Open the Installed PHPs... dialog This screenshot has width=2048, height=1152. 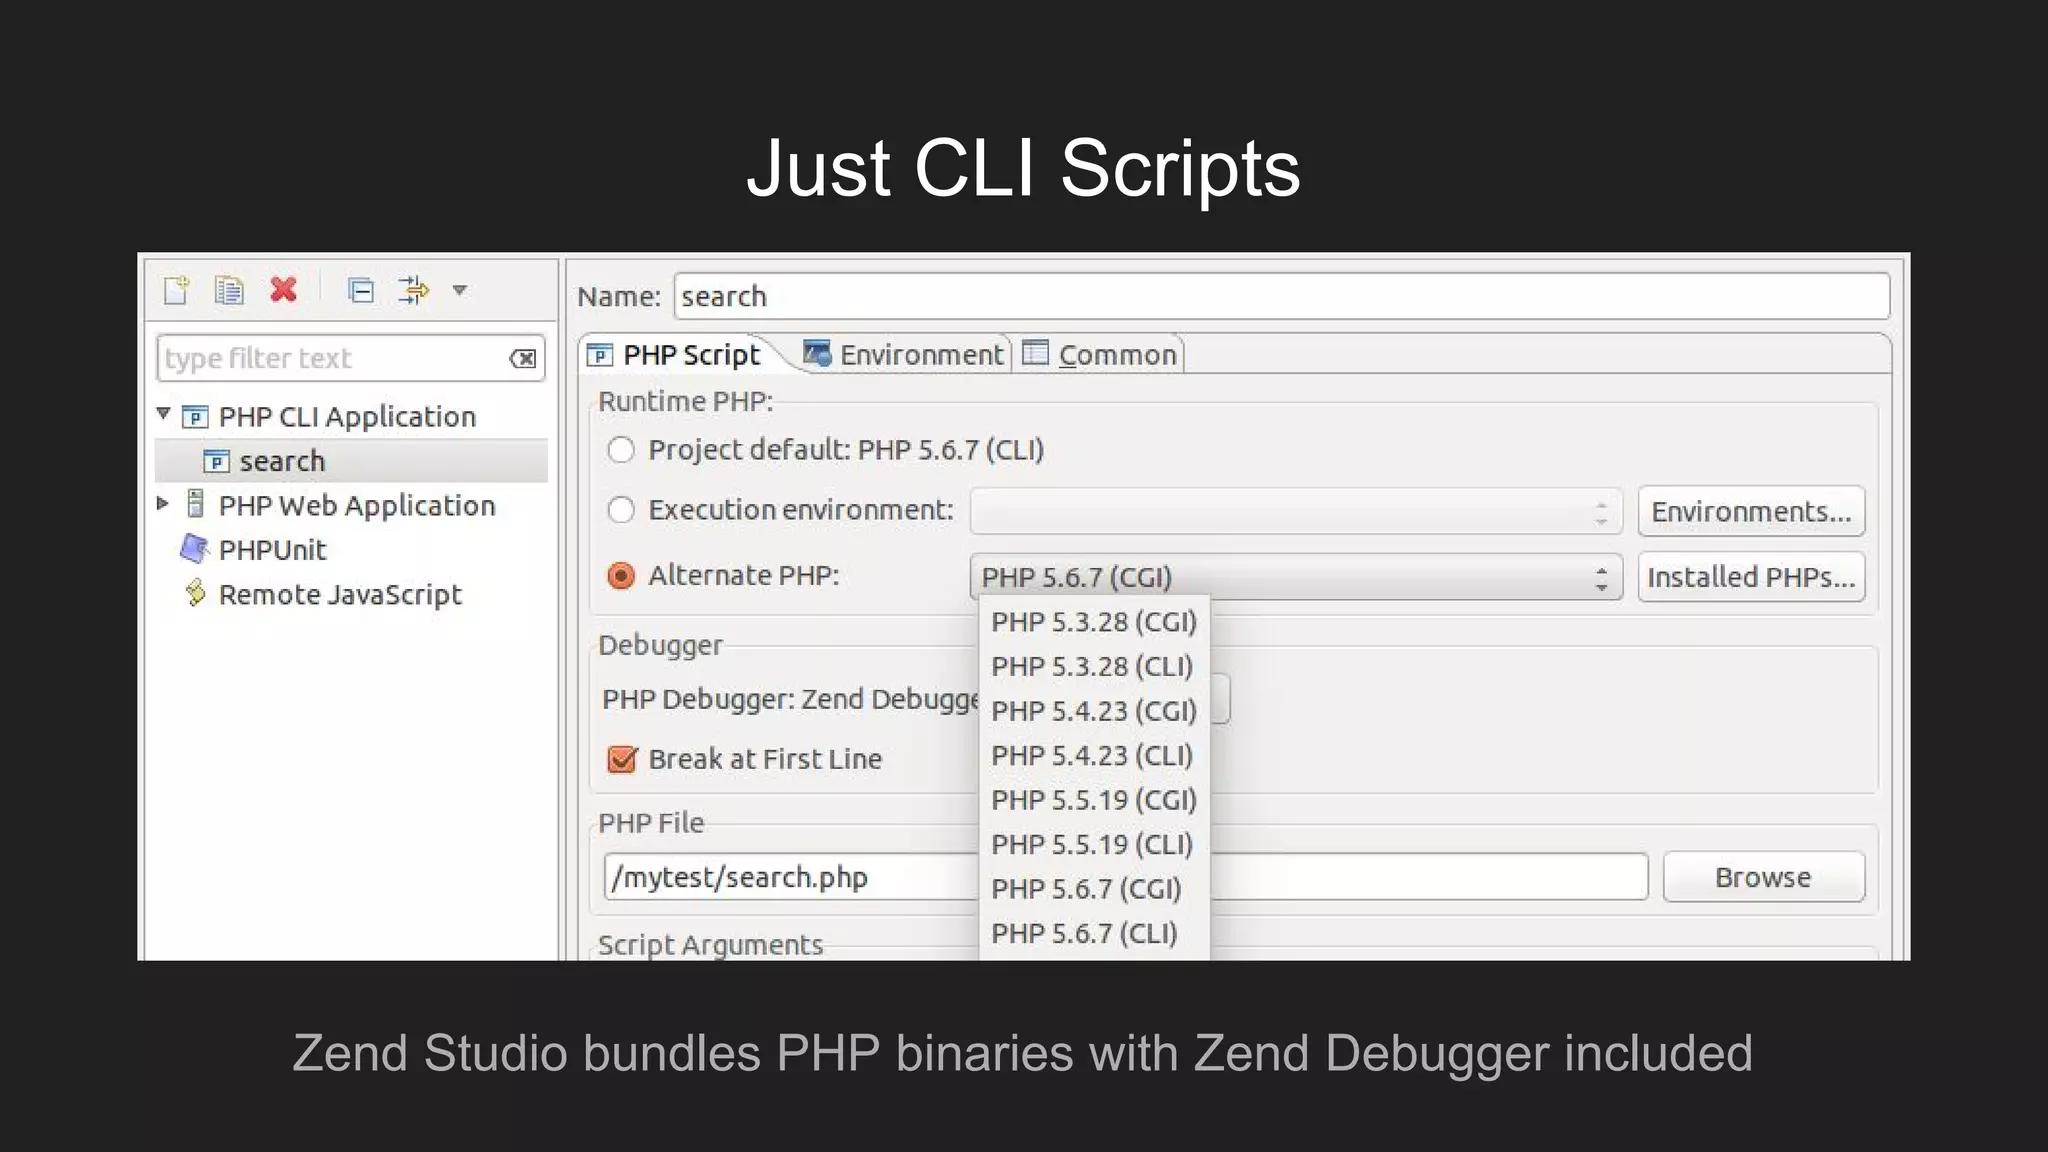click(1751, 577)
